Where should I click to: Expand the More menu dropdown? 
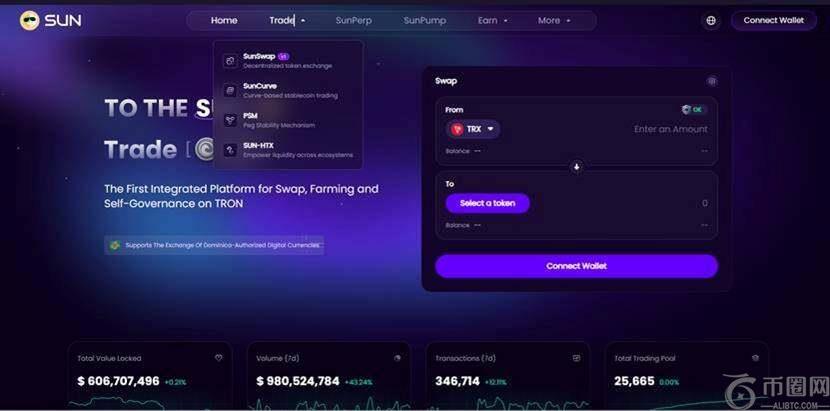(x=554, y=21)
